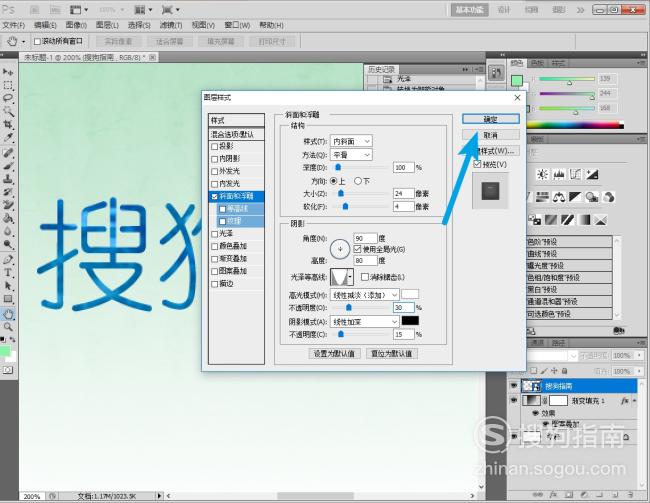
Task: Open the 光泽等高线 contour picker arrow
Action: (x=351, y=277)
